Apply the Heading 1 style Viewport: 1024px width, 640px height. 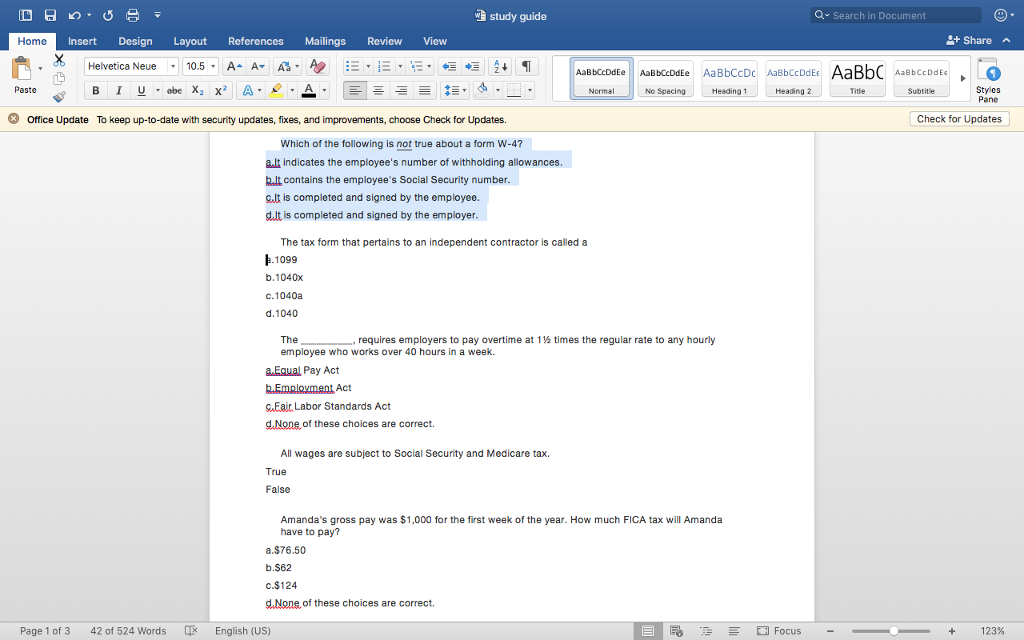pos(729,78)
